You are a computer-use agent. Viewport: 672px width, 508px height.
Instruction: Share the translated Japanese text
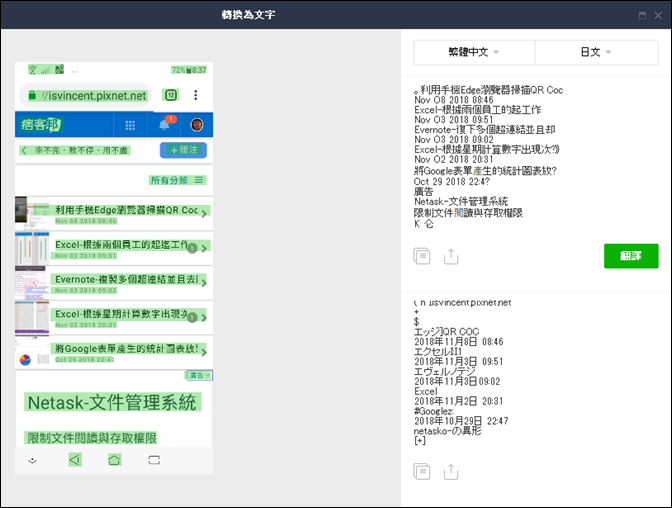[451, 472]
